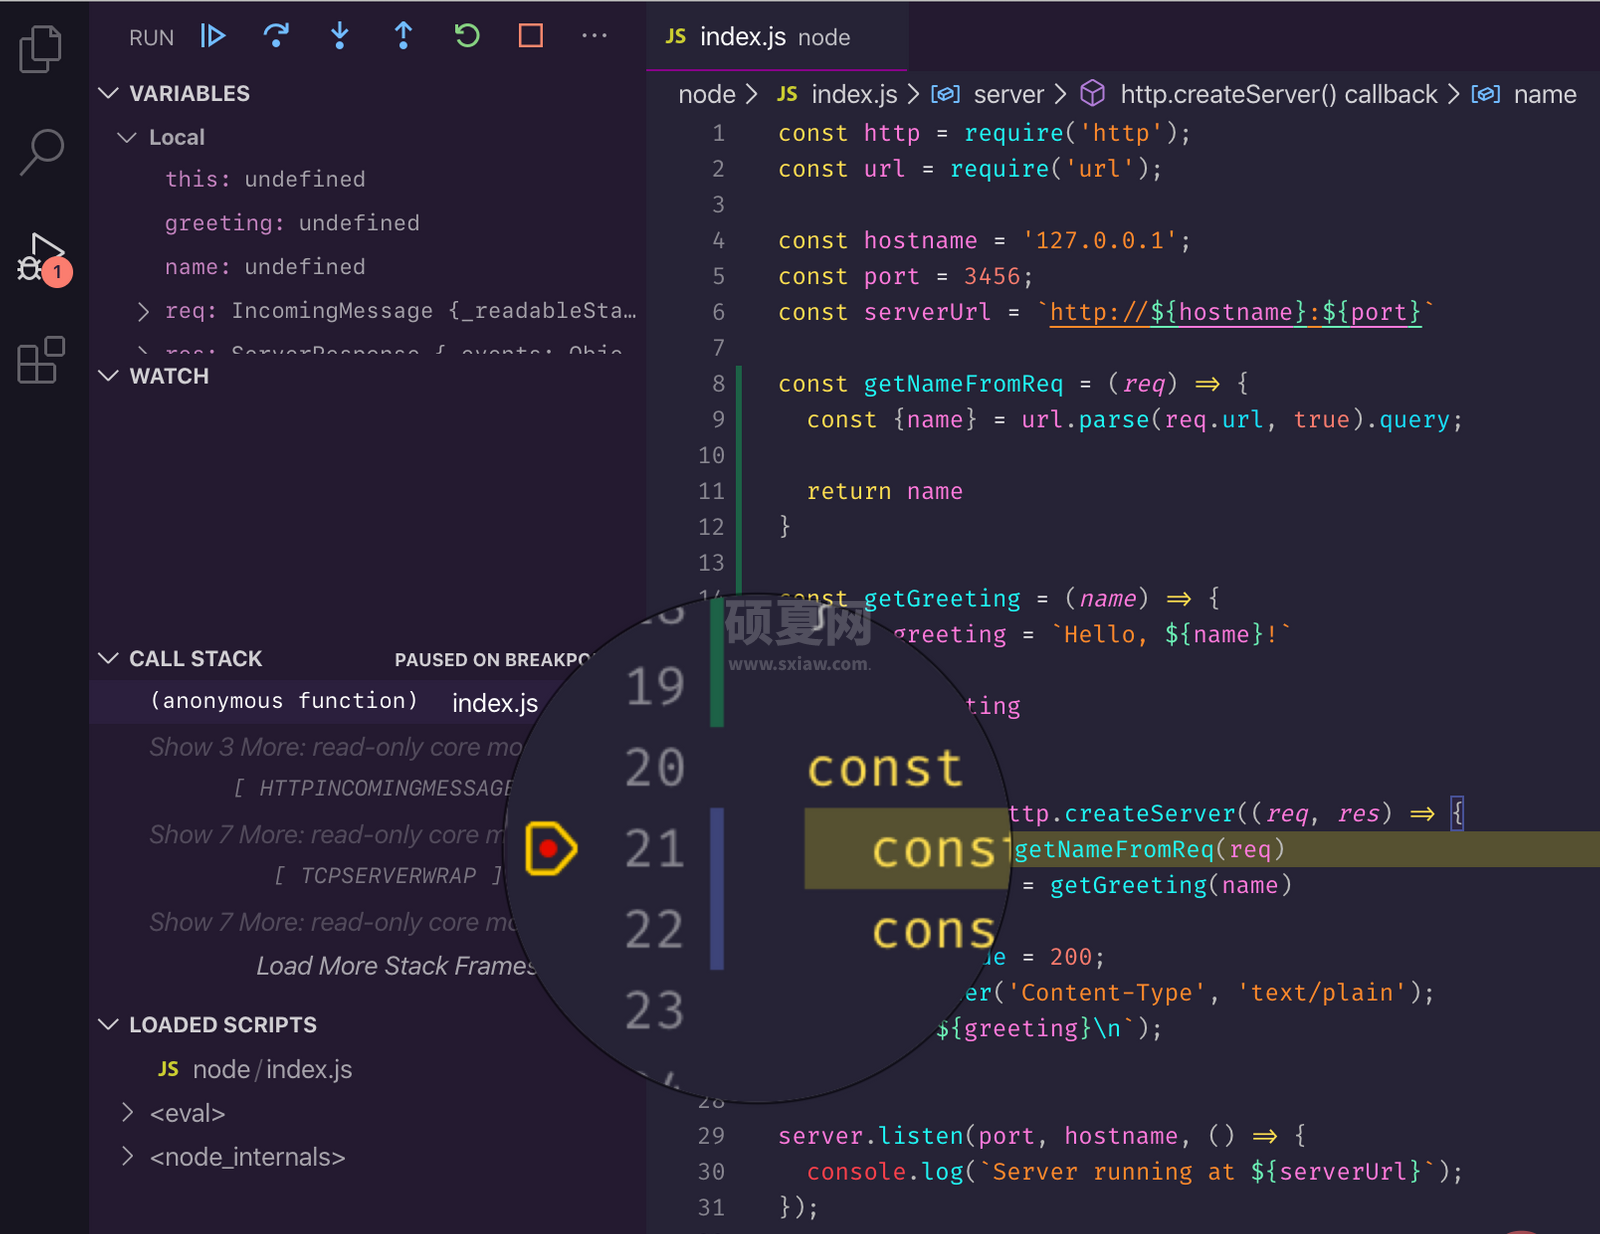Select 'name: undefined' variable row
The width and height of the screenshot is (1600, 1234).
coord(265,267)
